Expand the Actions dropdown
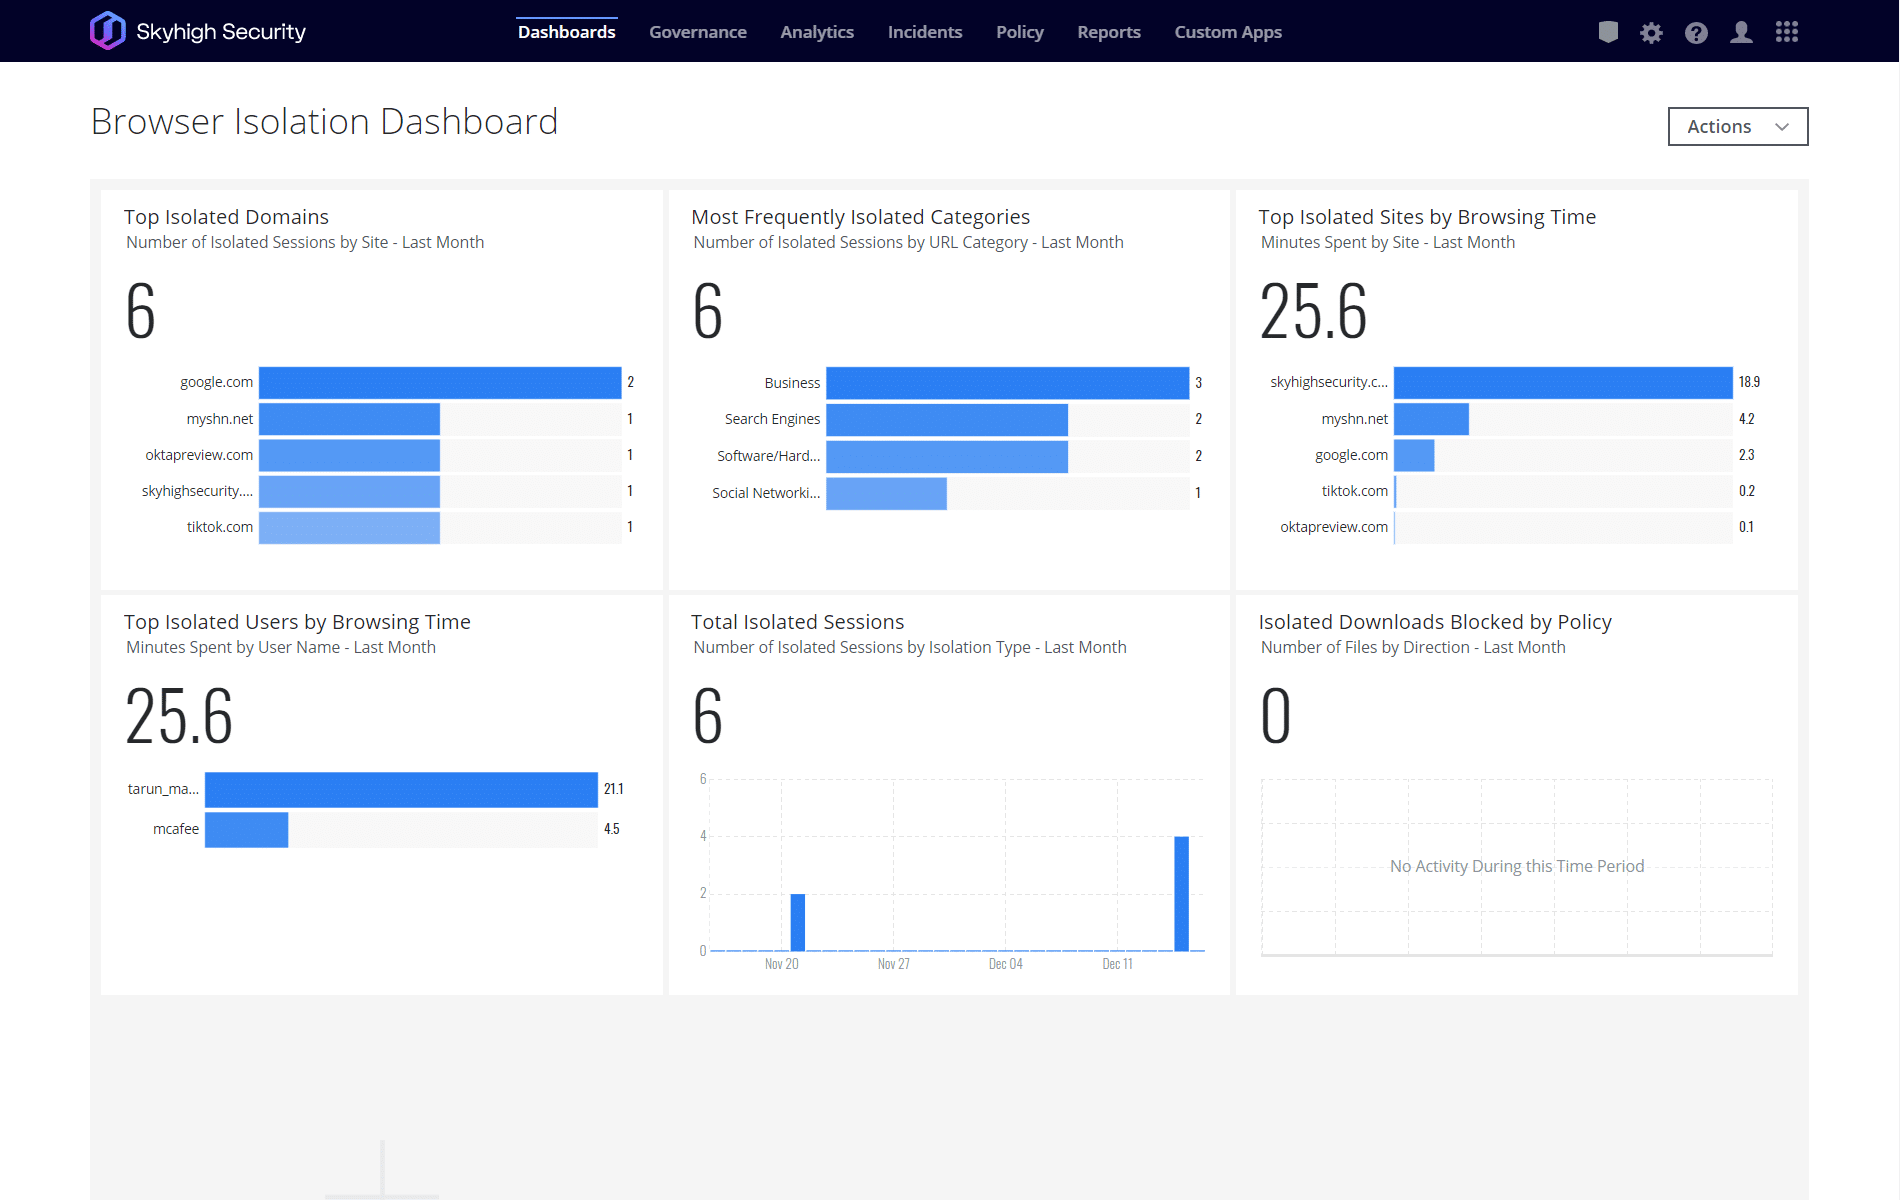 click(1737, 126)
